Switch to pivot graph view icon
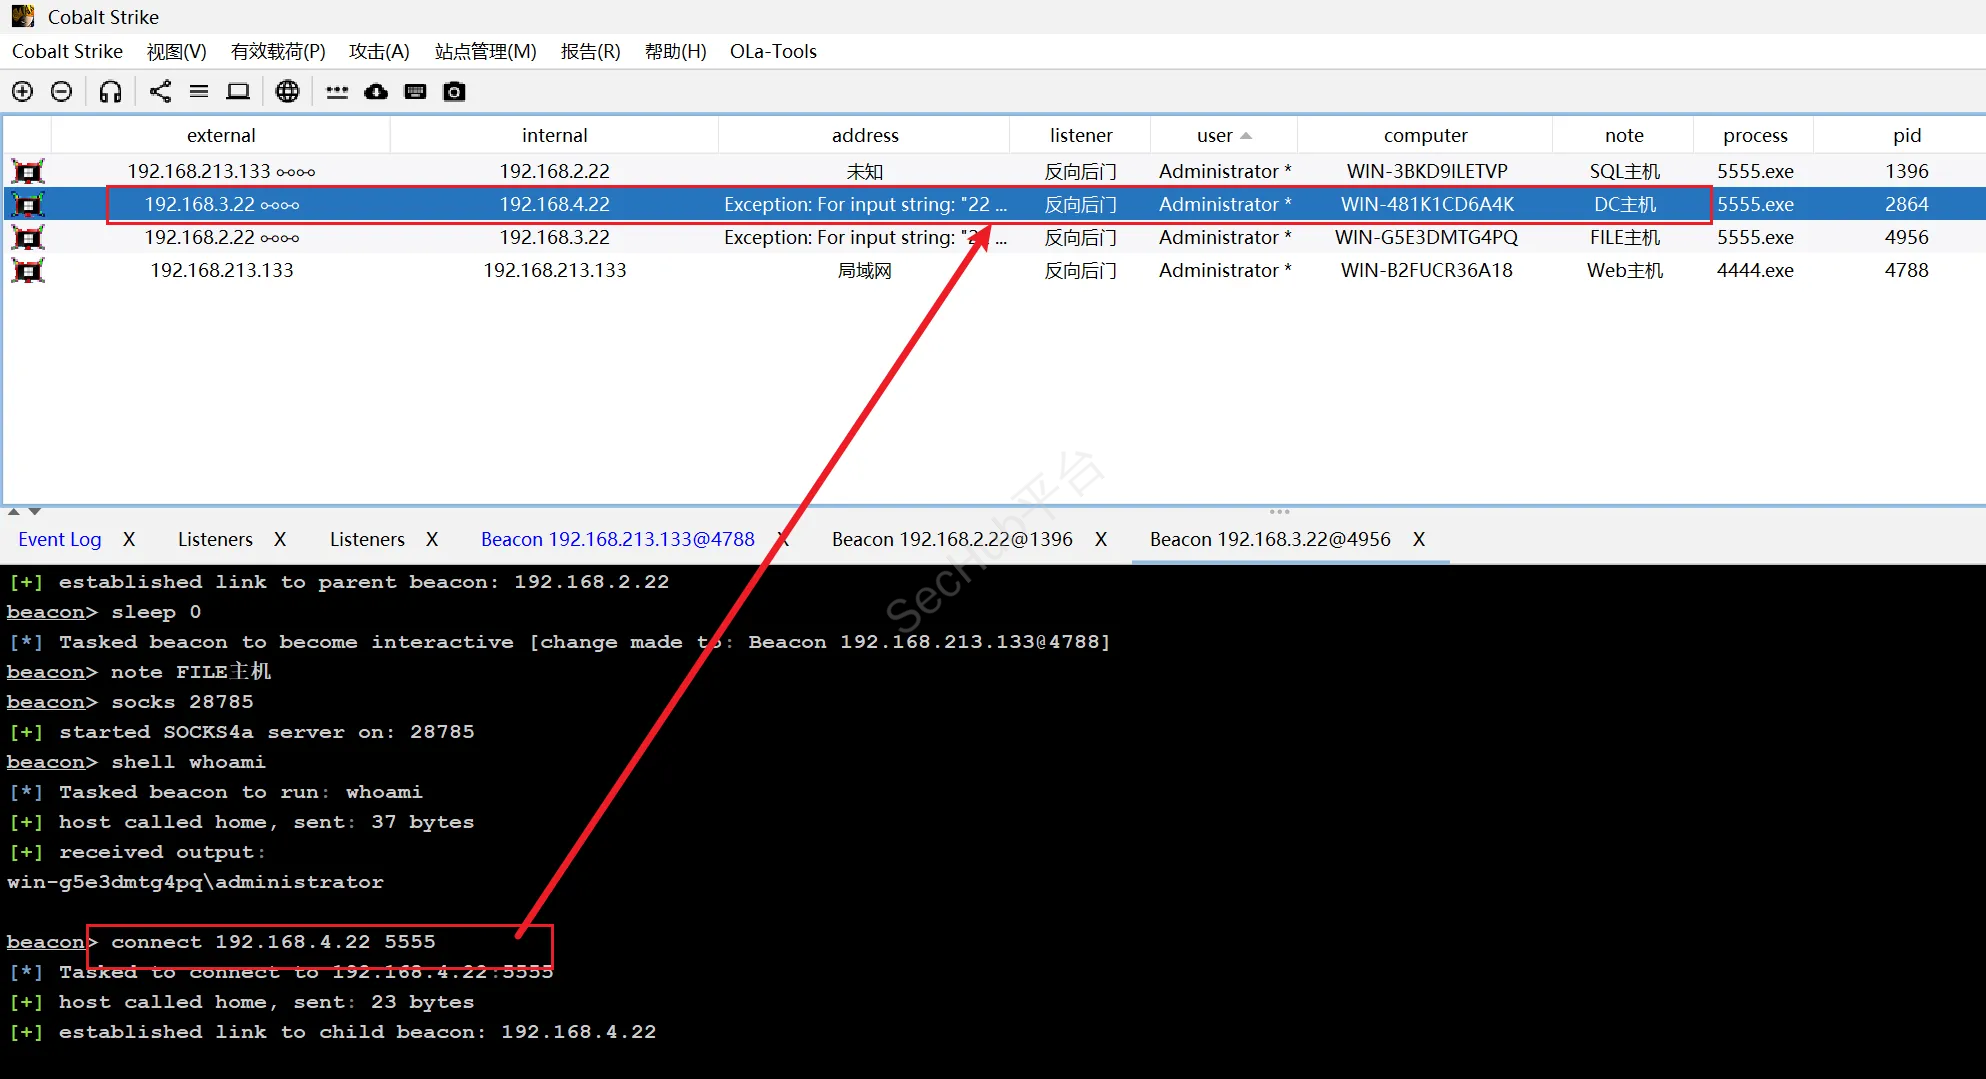 click(160, 92)
